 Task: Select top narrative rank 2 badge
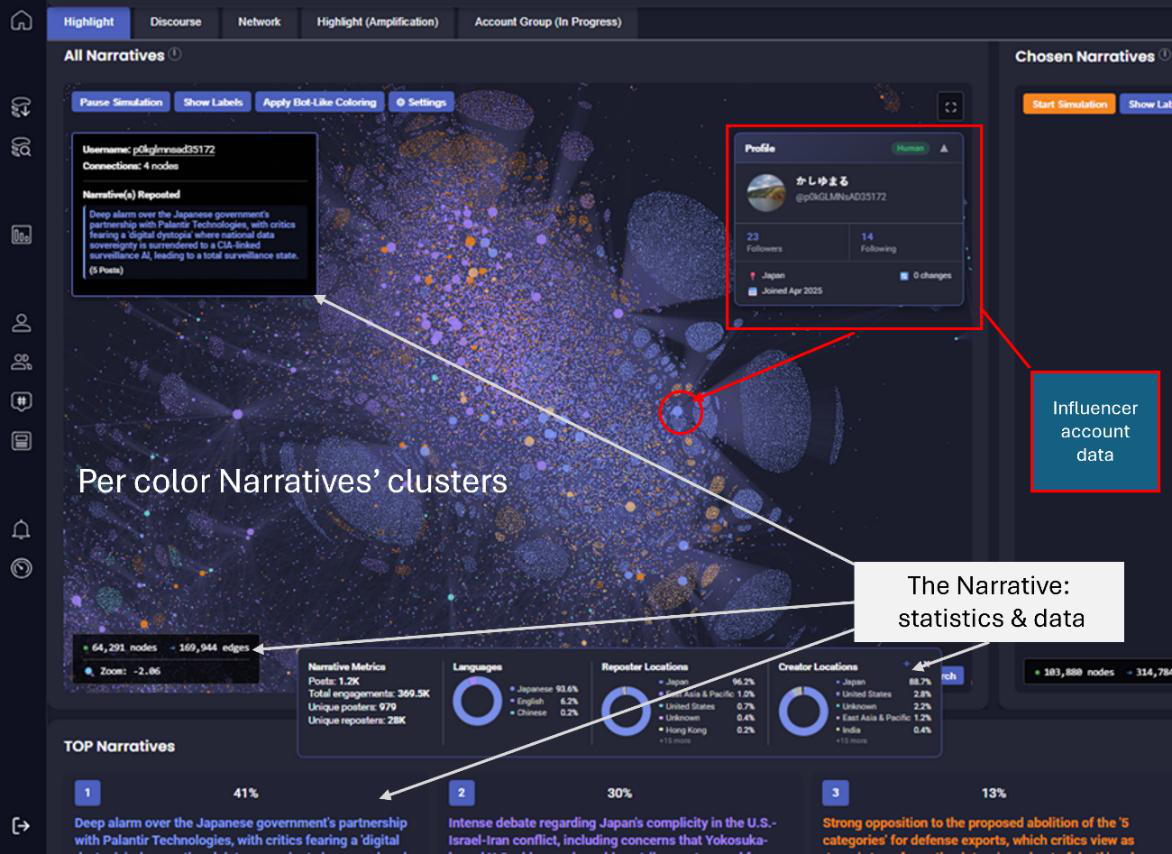point(461,793)
